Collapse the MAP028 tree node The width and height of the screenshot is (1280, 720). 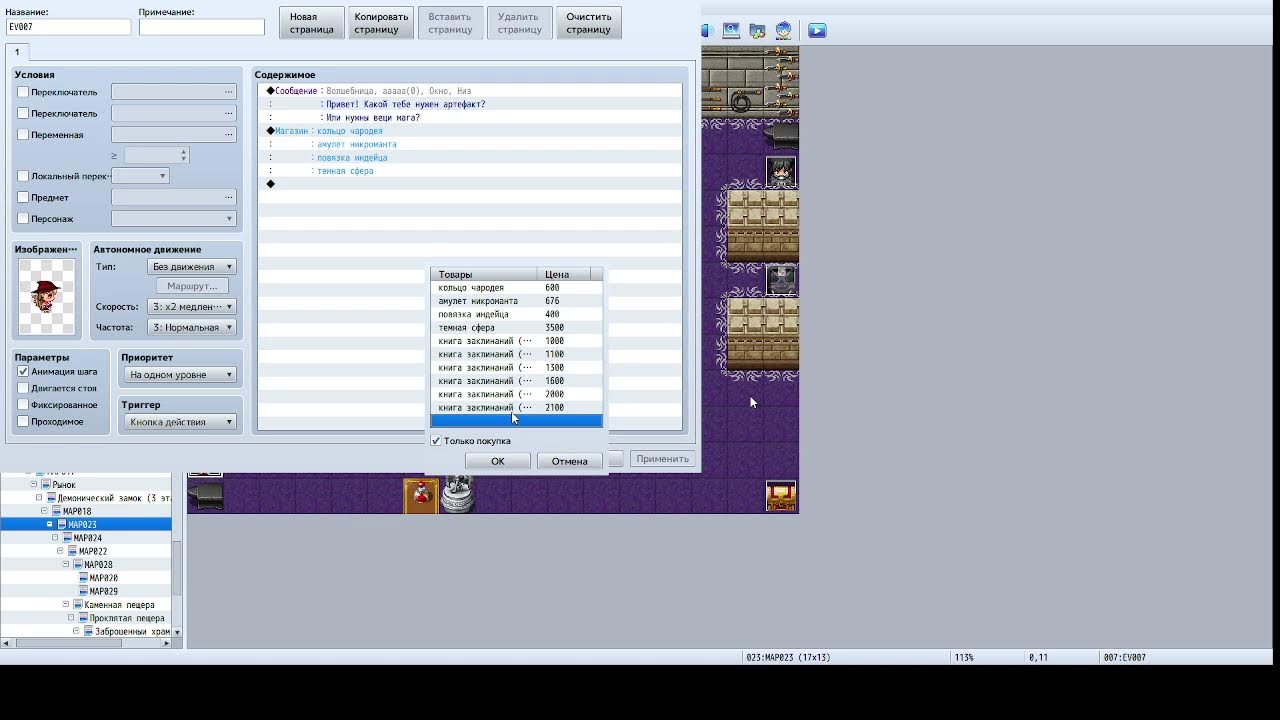66,565
